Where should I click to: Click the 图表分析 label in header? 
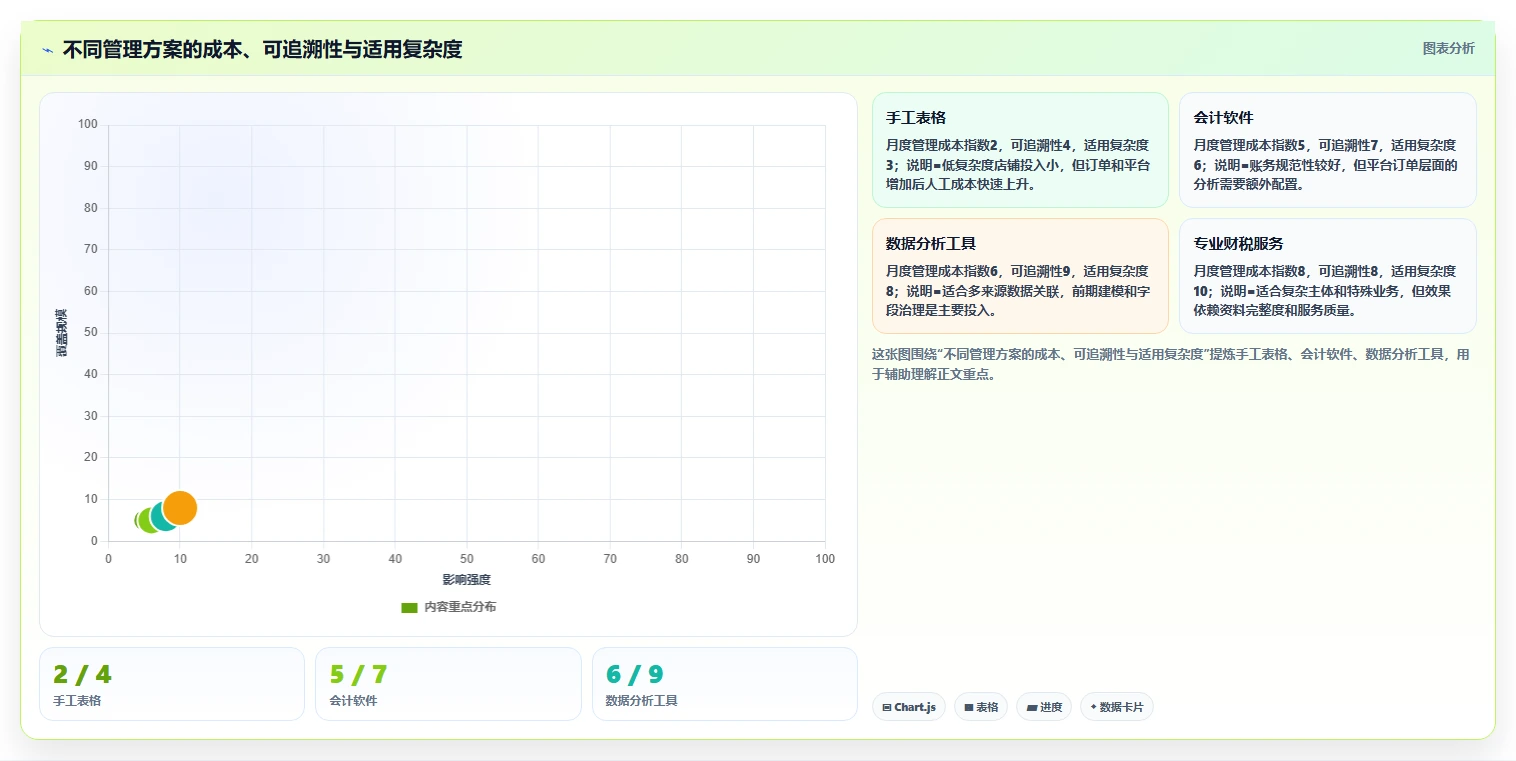[x=1448, y=48]
